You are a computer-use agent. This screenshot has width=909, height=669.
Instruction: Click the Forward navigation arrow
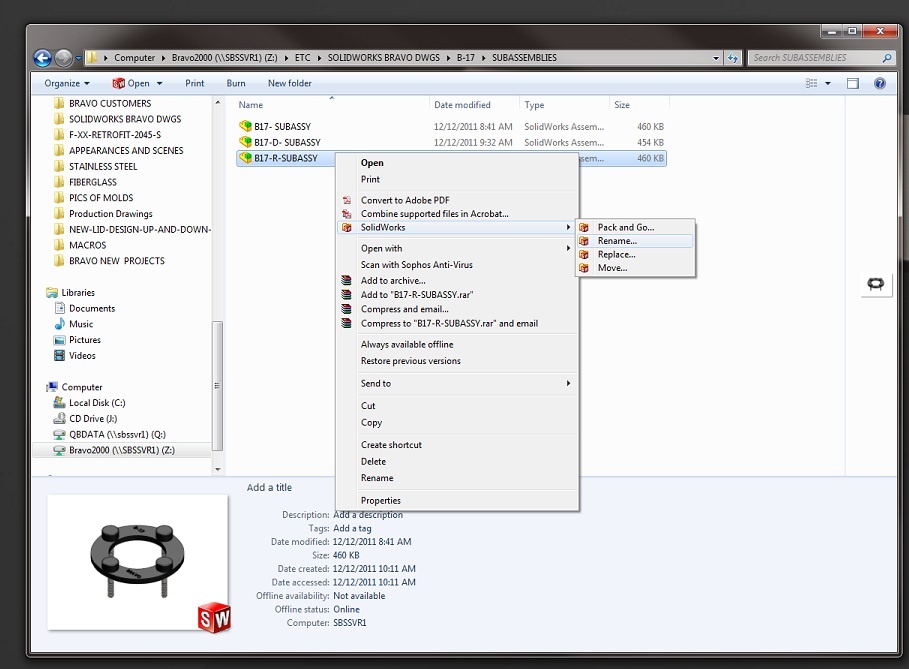click(64, 57)
